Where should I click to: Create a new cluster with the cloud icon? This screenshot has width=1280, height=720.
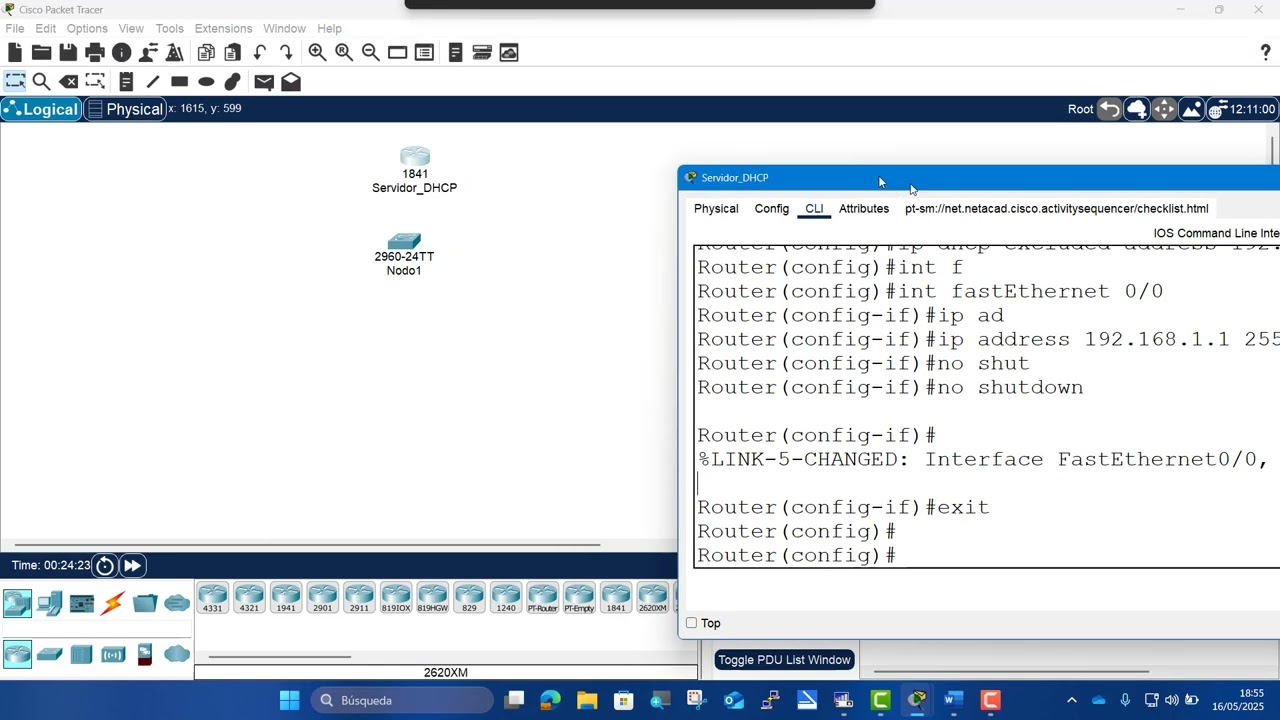1137,109
